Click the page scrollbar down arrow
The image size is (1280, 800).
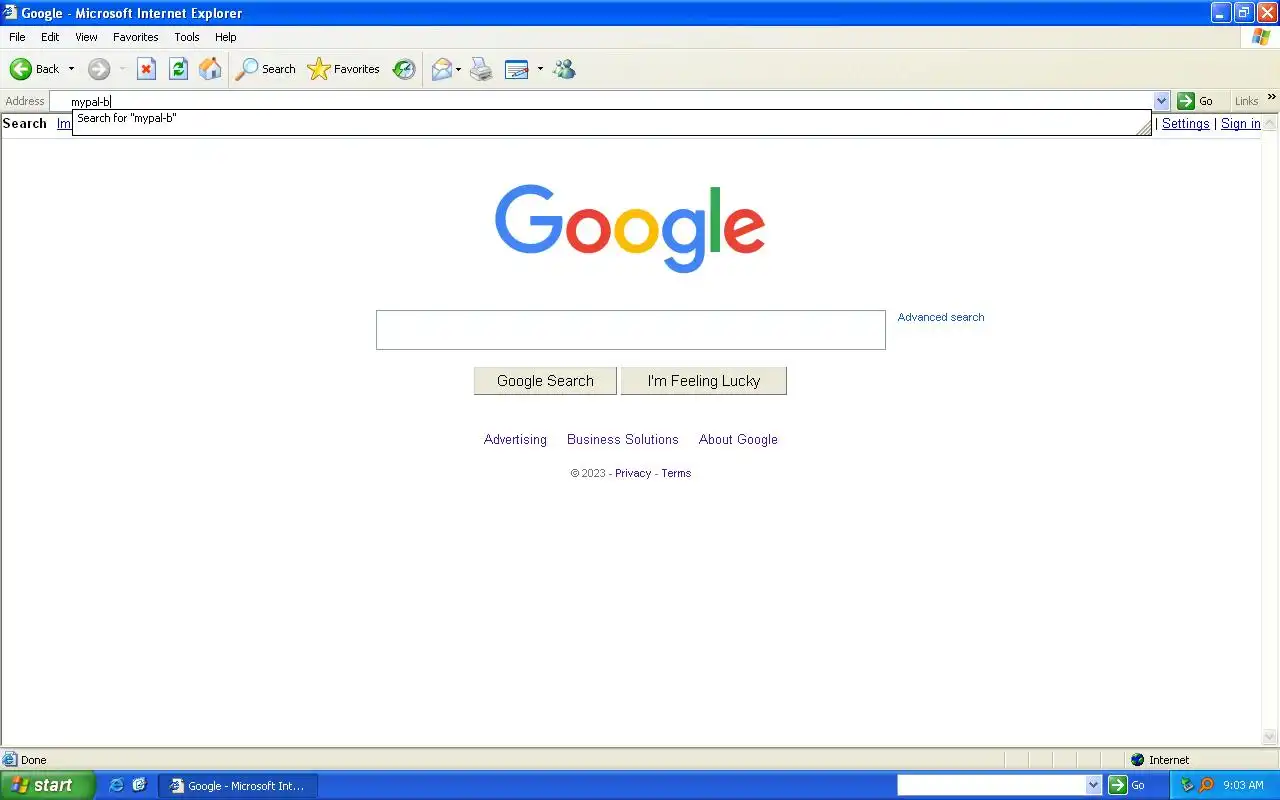pos(1270,738)
